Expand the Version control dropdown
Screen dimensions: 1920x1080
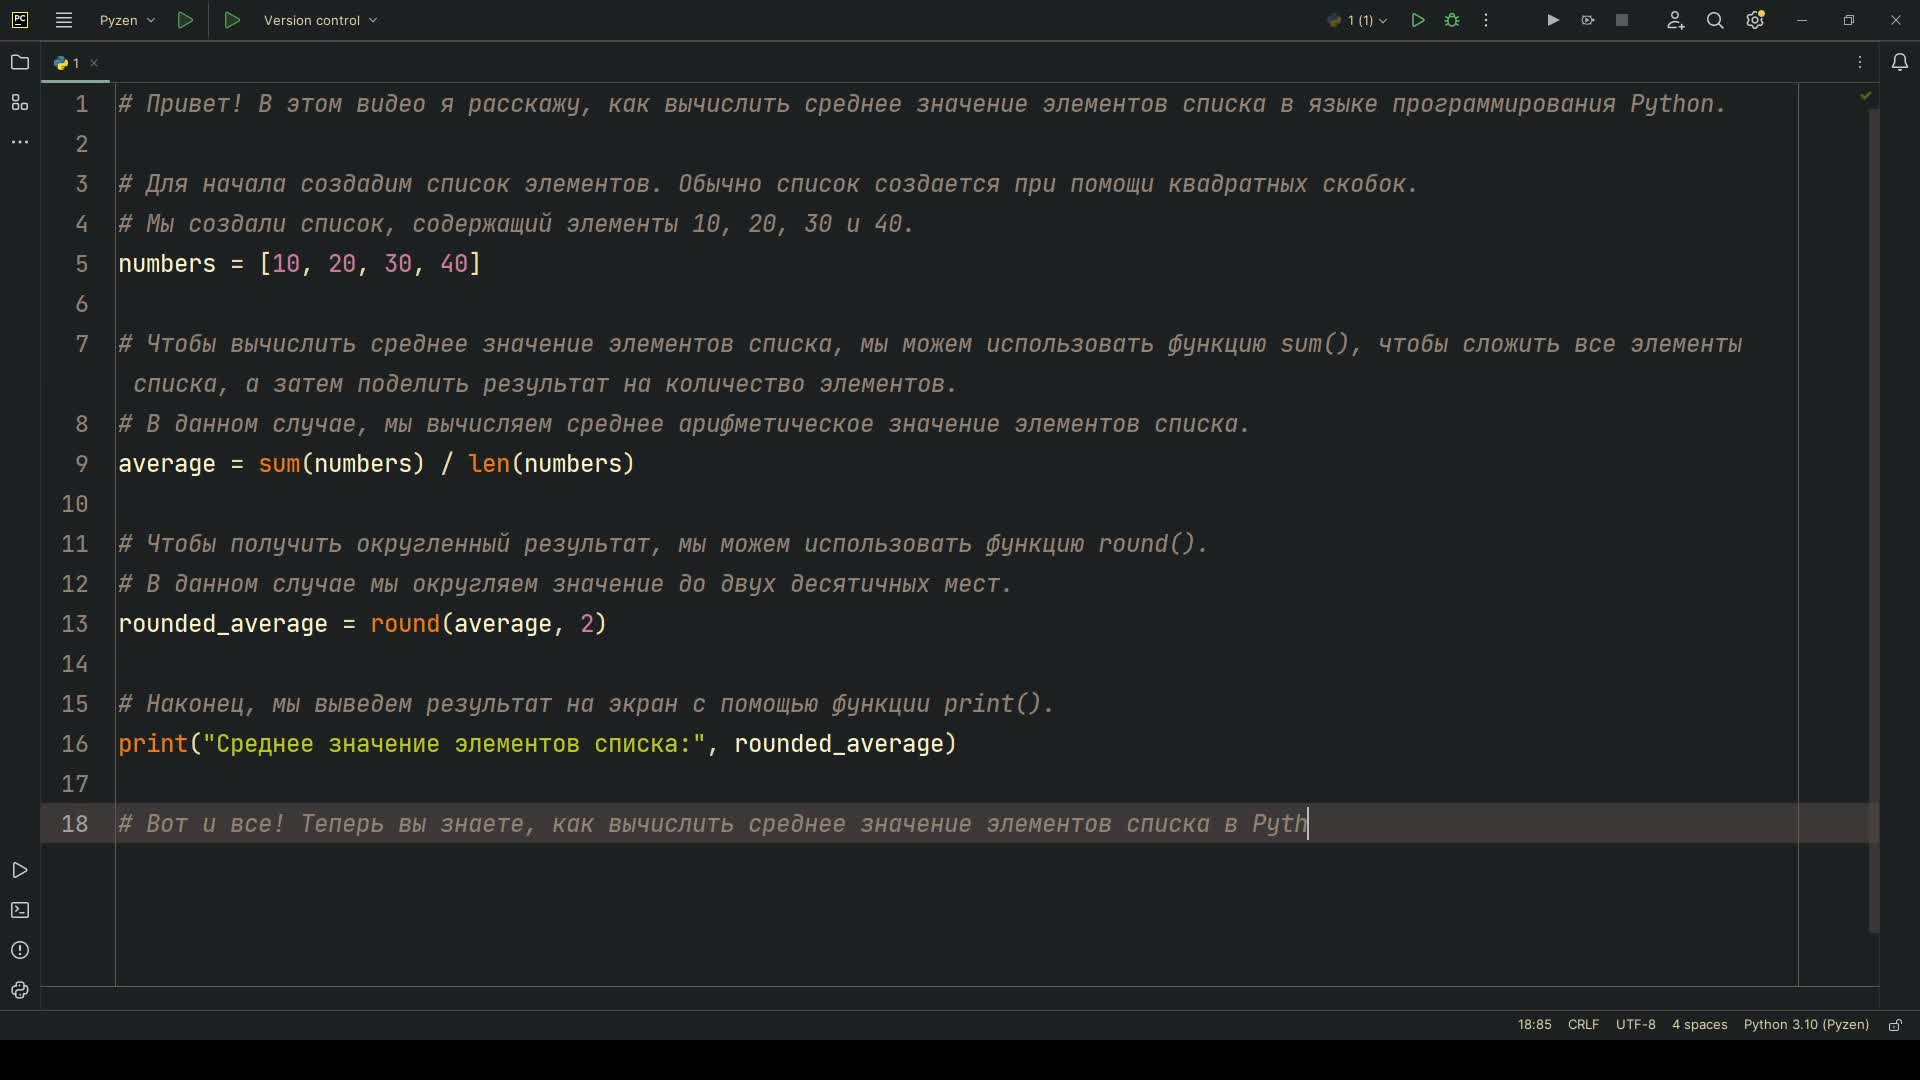[x=320, y=20]
